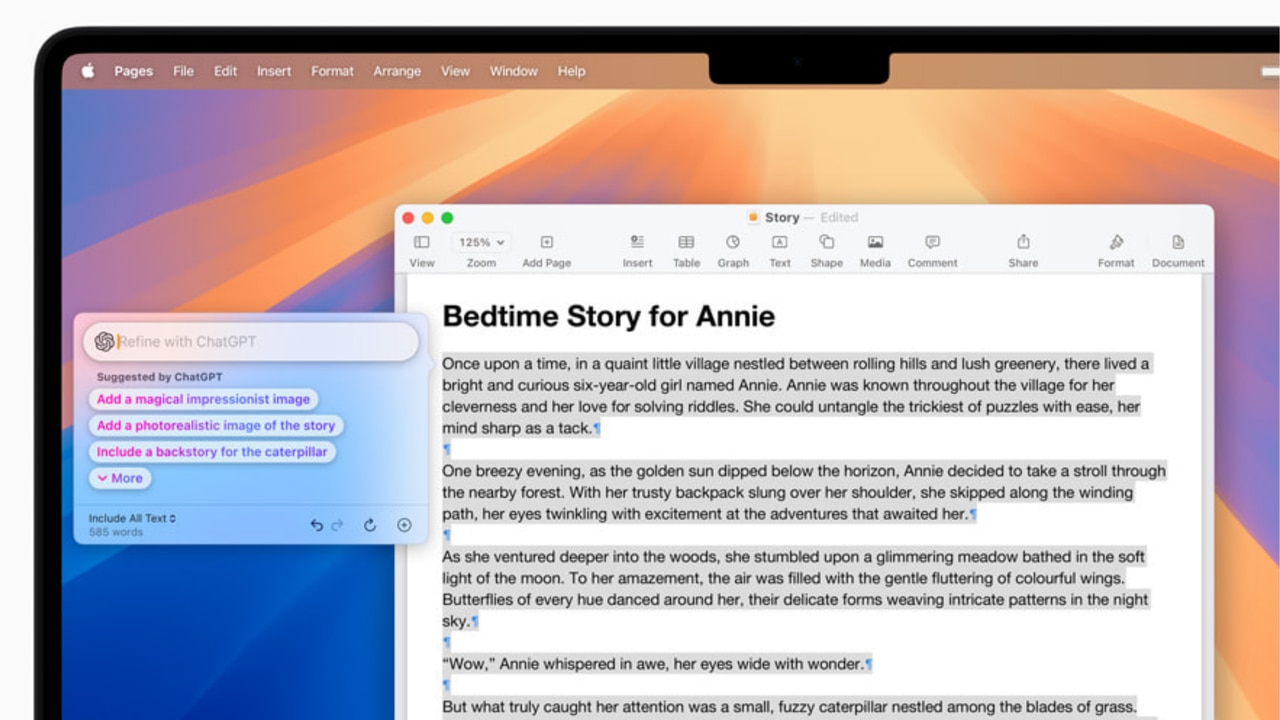This screenshot has height=720, width=1280.
Task: Click the undo arrow in ChatGPT panel
Action: coord(317,525)
